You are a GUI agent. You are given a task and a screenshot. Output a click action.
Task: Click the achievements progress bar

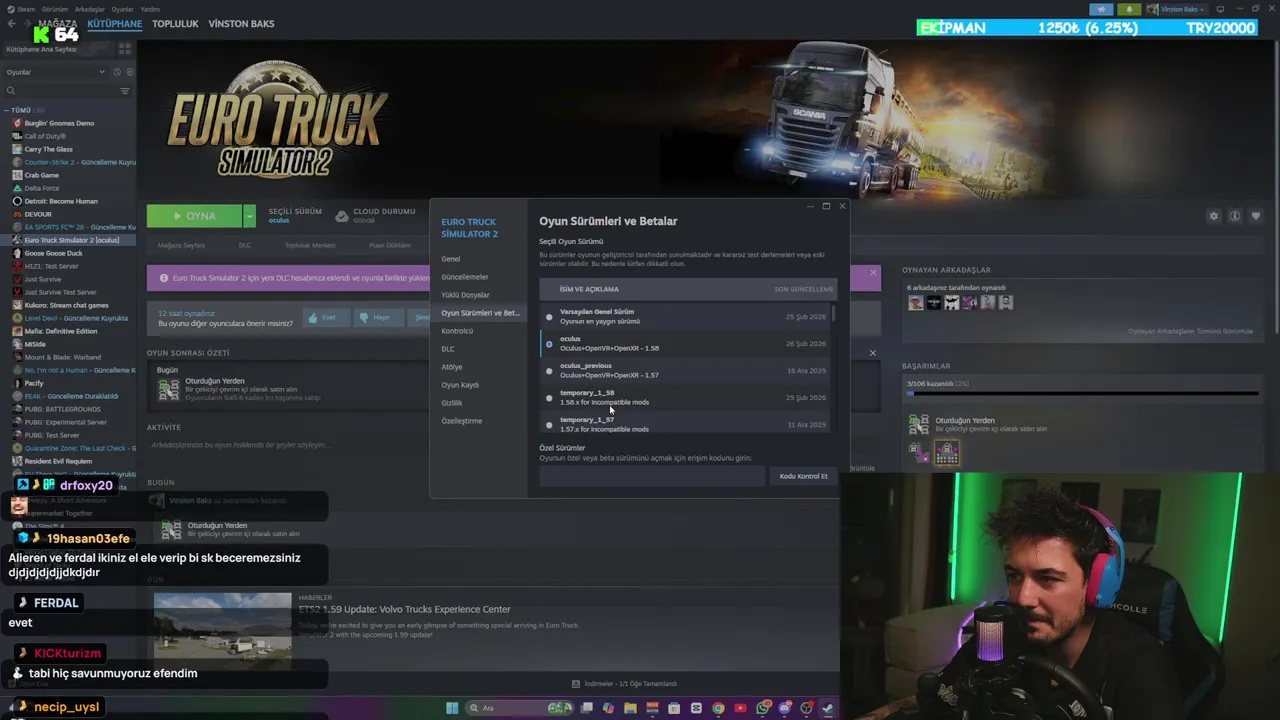tap(1082, 394)
